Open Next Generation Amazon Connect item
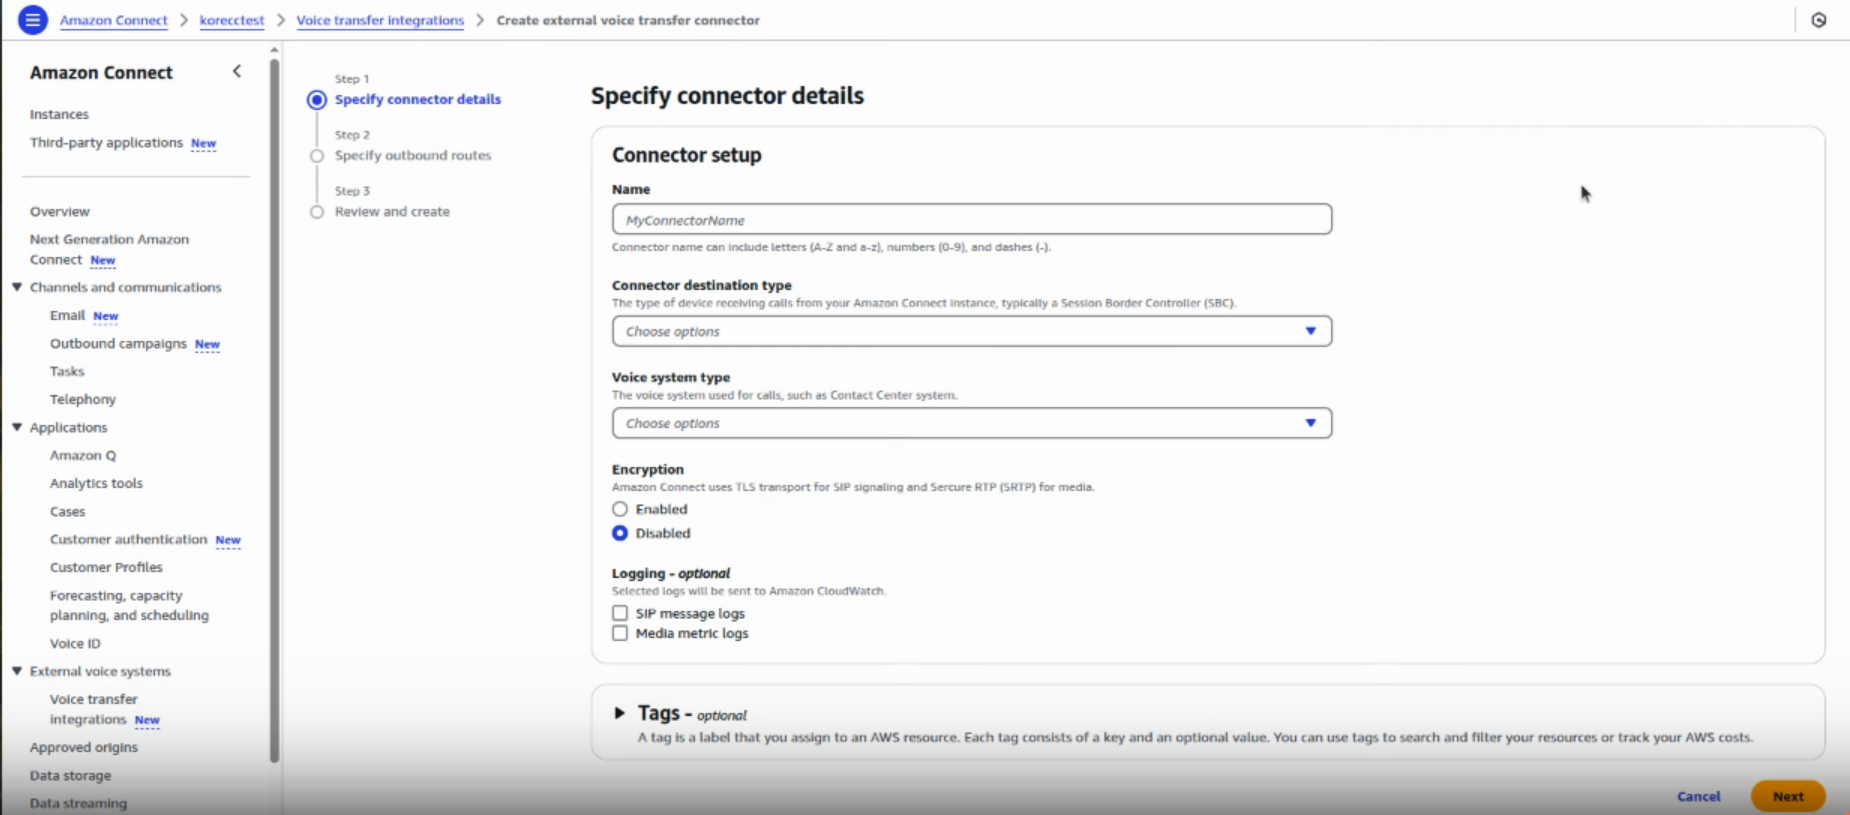 (109, 249)
